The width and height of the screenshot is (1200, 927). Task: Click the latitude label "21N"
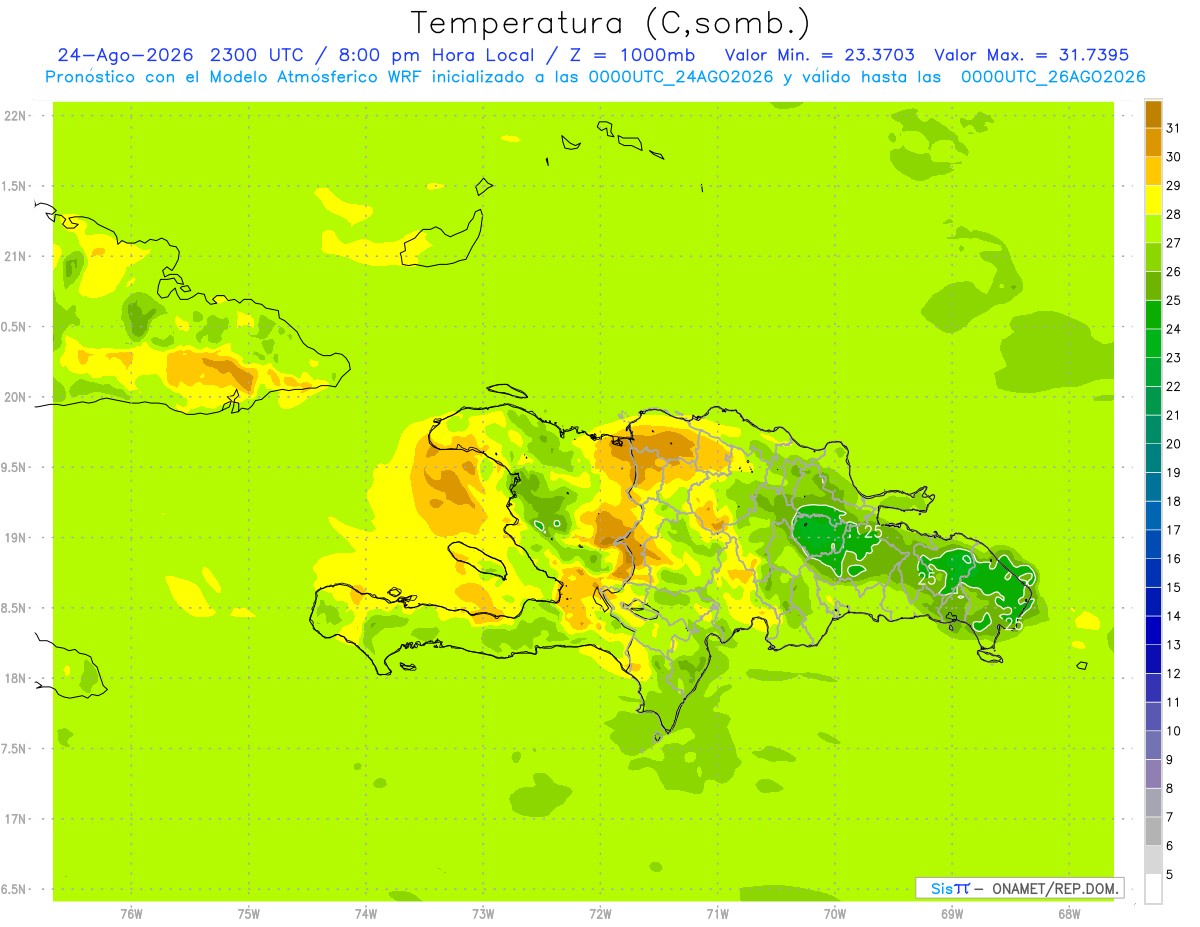click(x=16, y=257)
